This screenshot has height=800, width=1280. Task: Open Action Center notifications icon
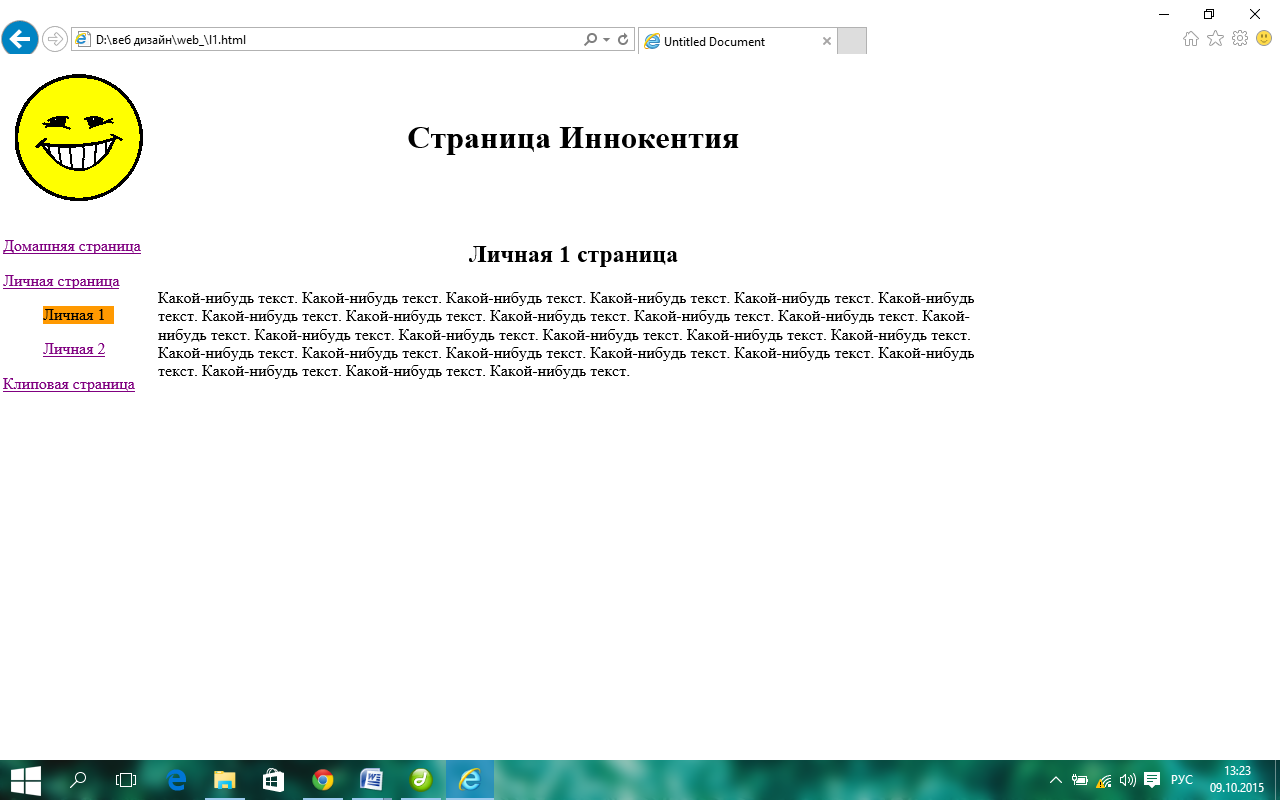pyautogui.click(x=1152, y=780)
